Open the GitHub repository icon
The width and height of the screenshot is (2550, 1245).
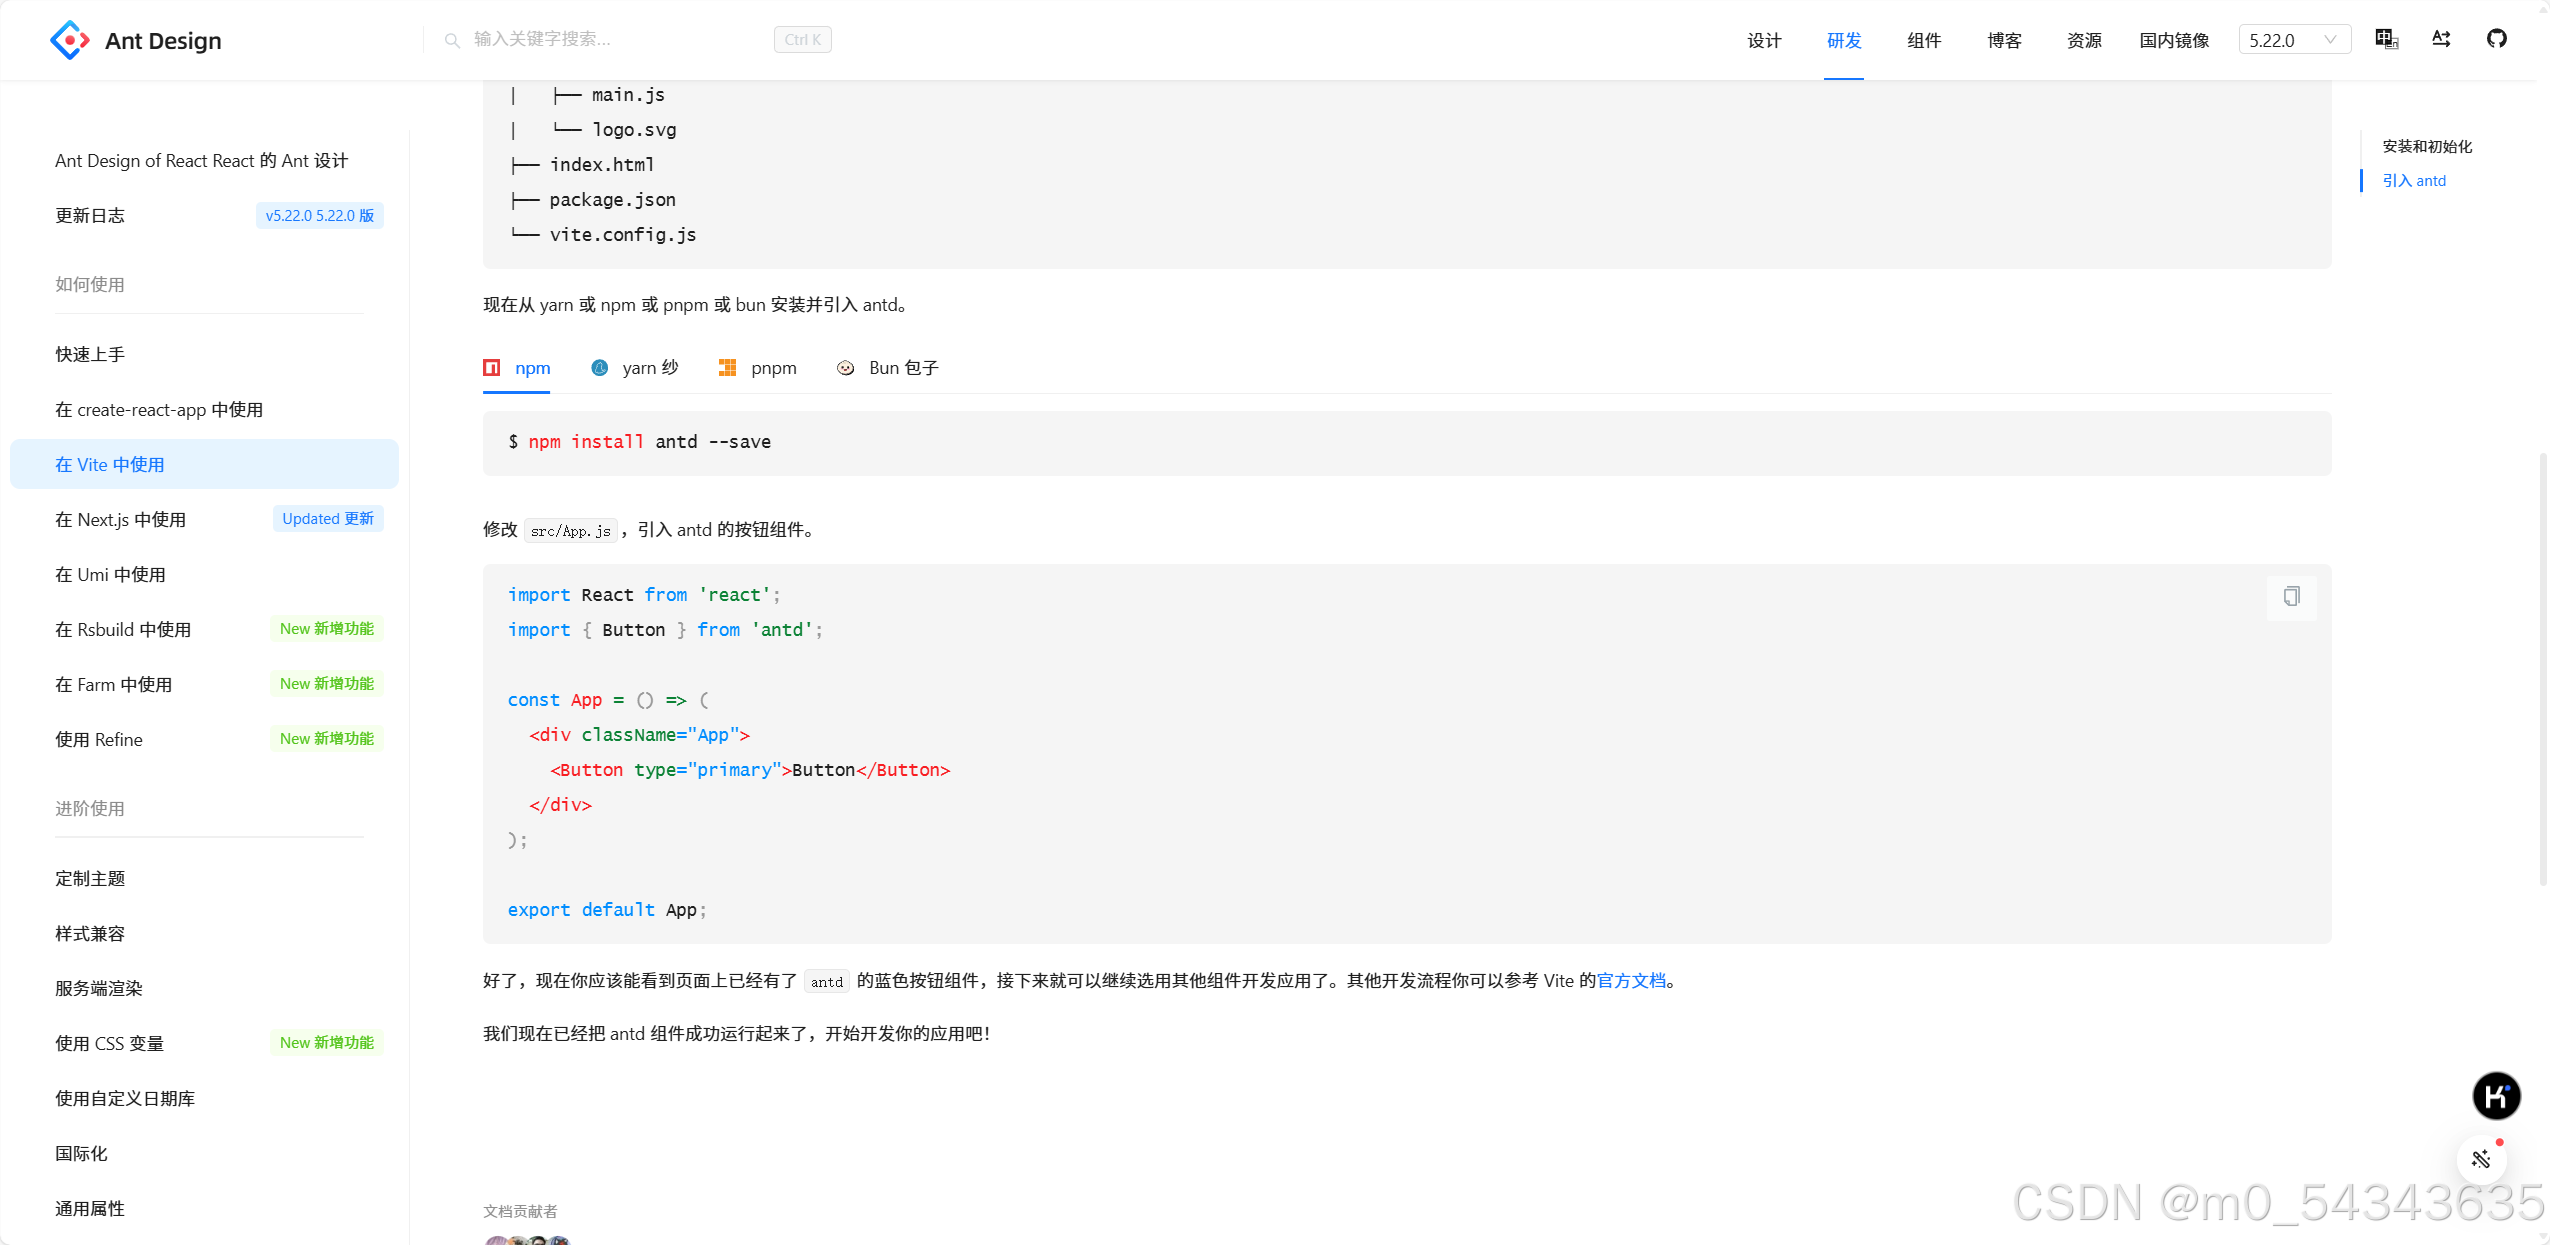(x=2496, y=39)
